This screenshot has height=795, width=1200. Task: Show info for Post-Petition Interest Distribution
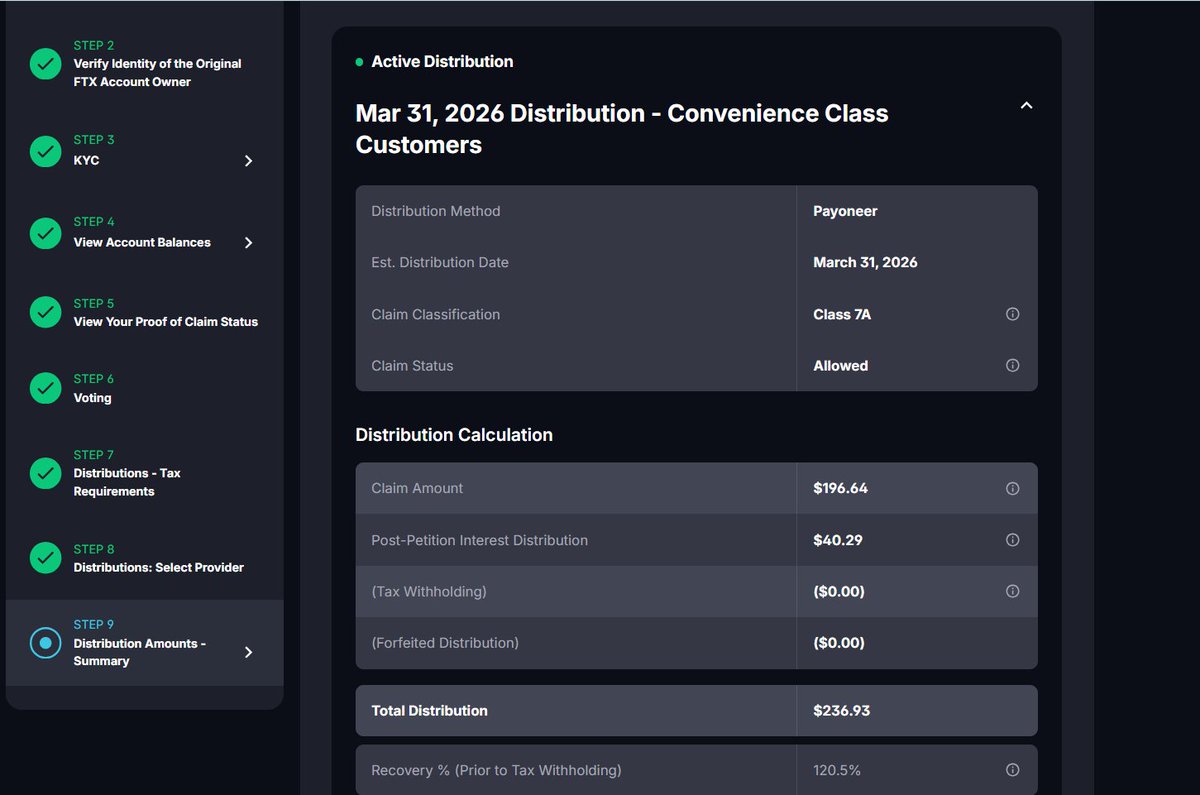[x=1012, y=540]
